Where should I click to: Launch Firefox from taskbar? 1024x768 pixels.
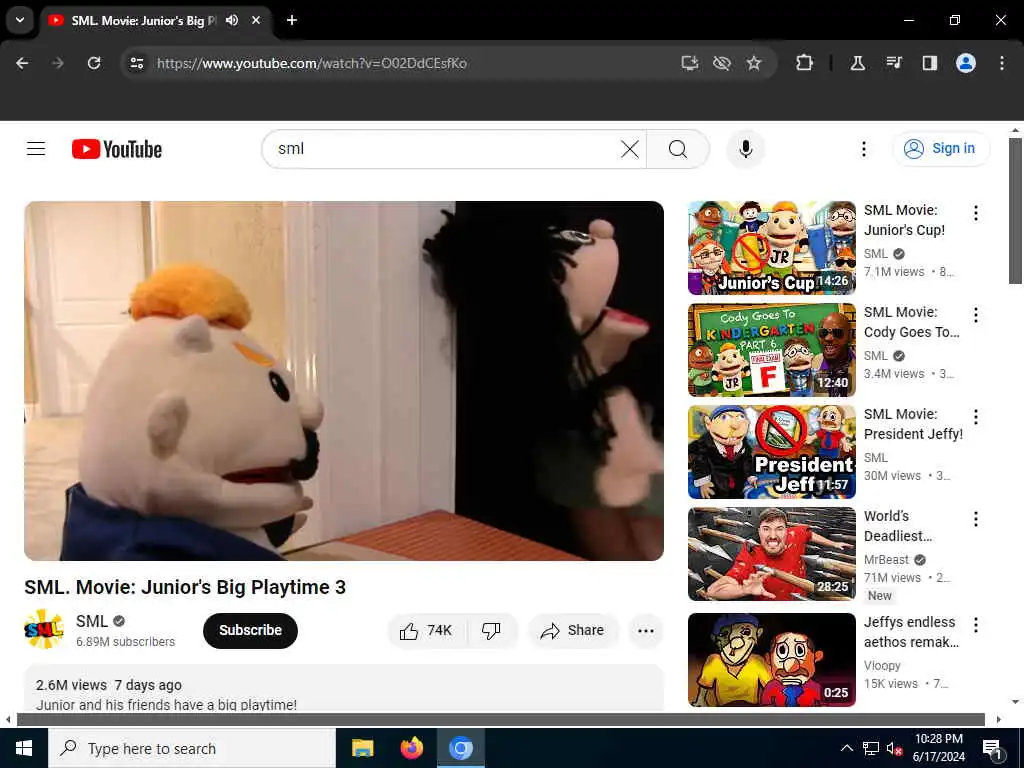pyautogui.click(x=411, y=748)
